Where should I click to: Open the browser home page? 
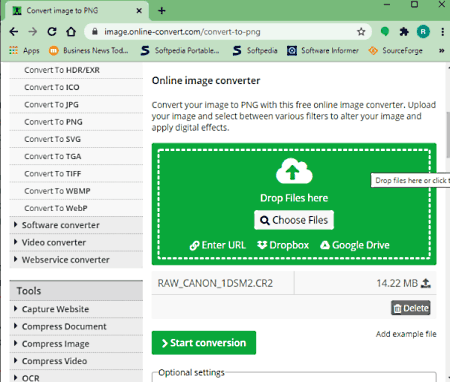[x=71, y=32]
